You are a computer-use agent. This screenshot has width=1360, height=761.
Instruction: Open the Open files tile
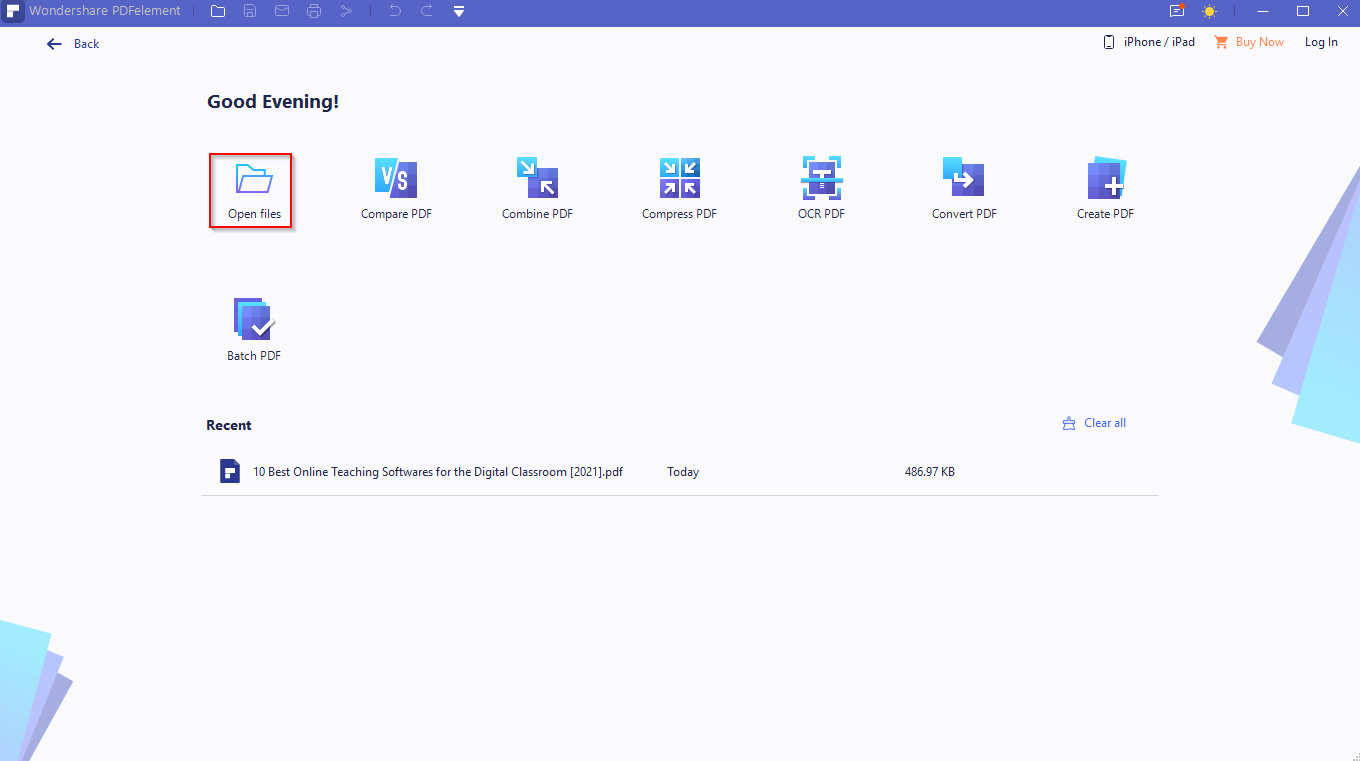pos(251,191)
